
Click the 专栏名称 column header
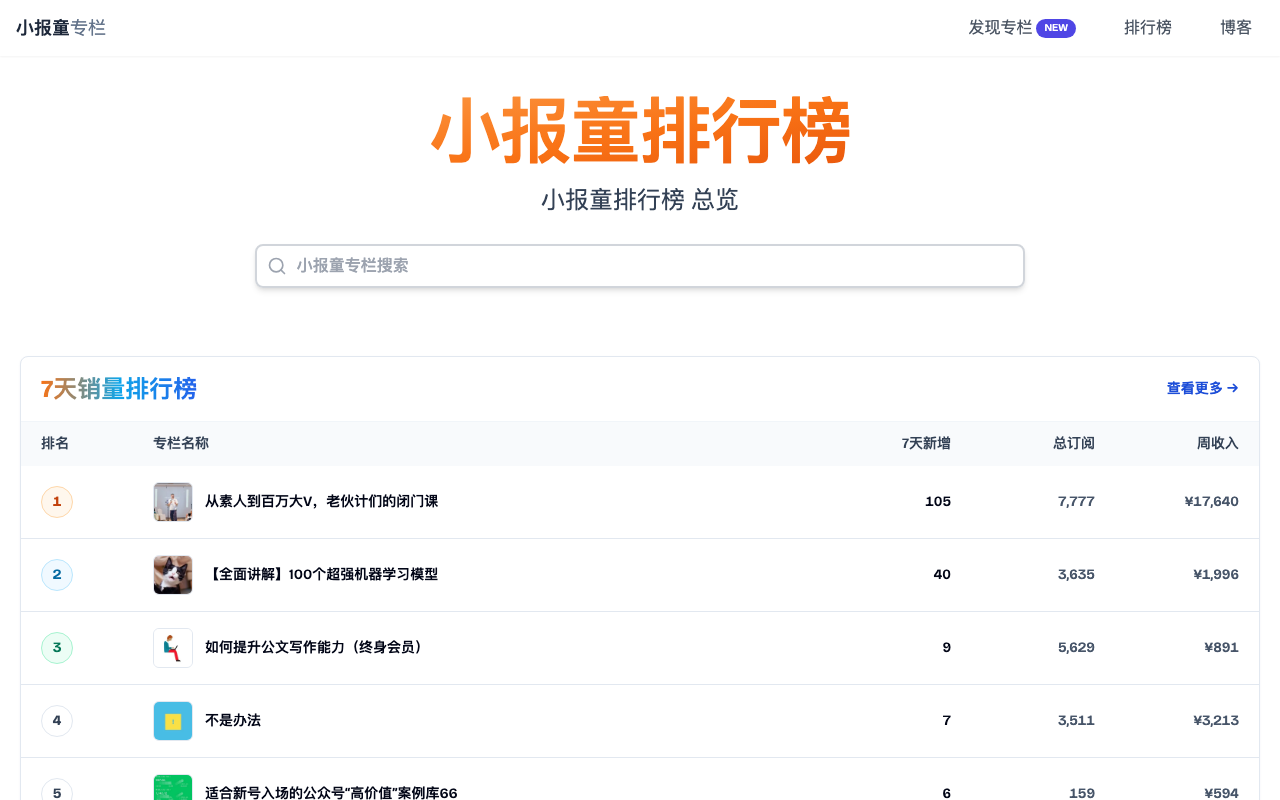pyautogui.click(x=181, y=443)
